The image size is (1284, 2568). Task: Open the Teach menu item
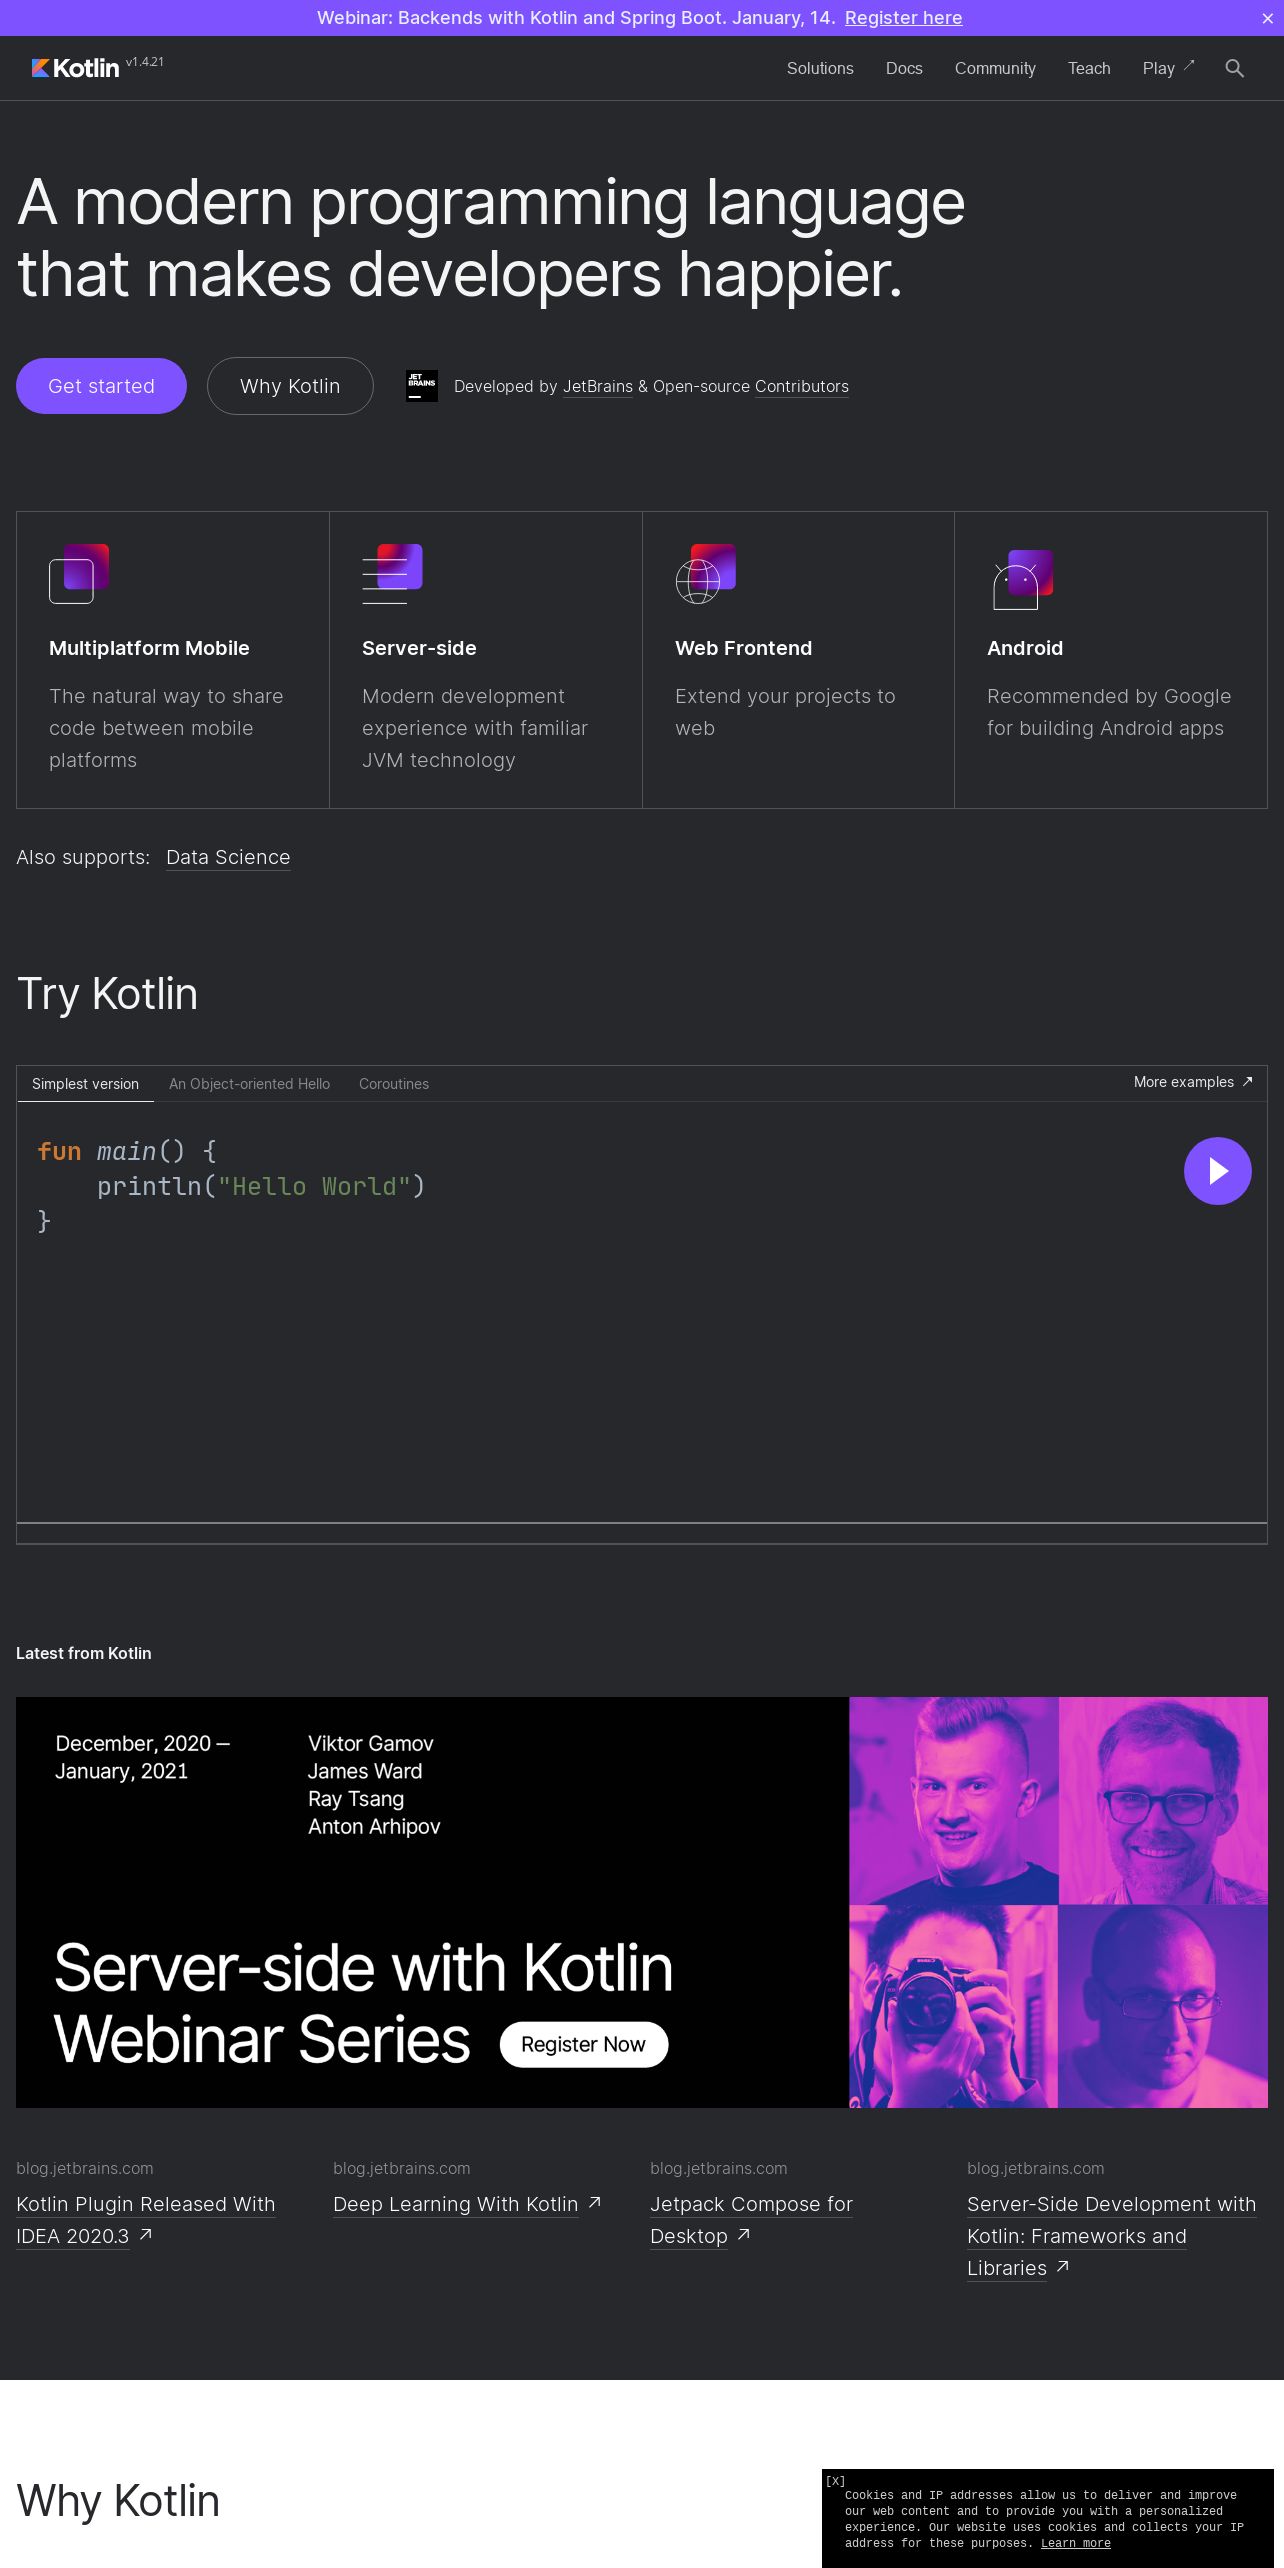(1089, 68)
